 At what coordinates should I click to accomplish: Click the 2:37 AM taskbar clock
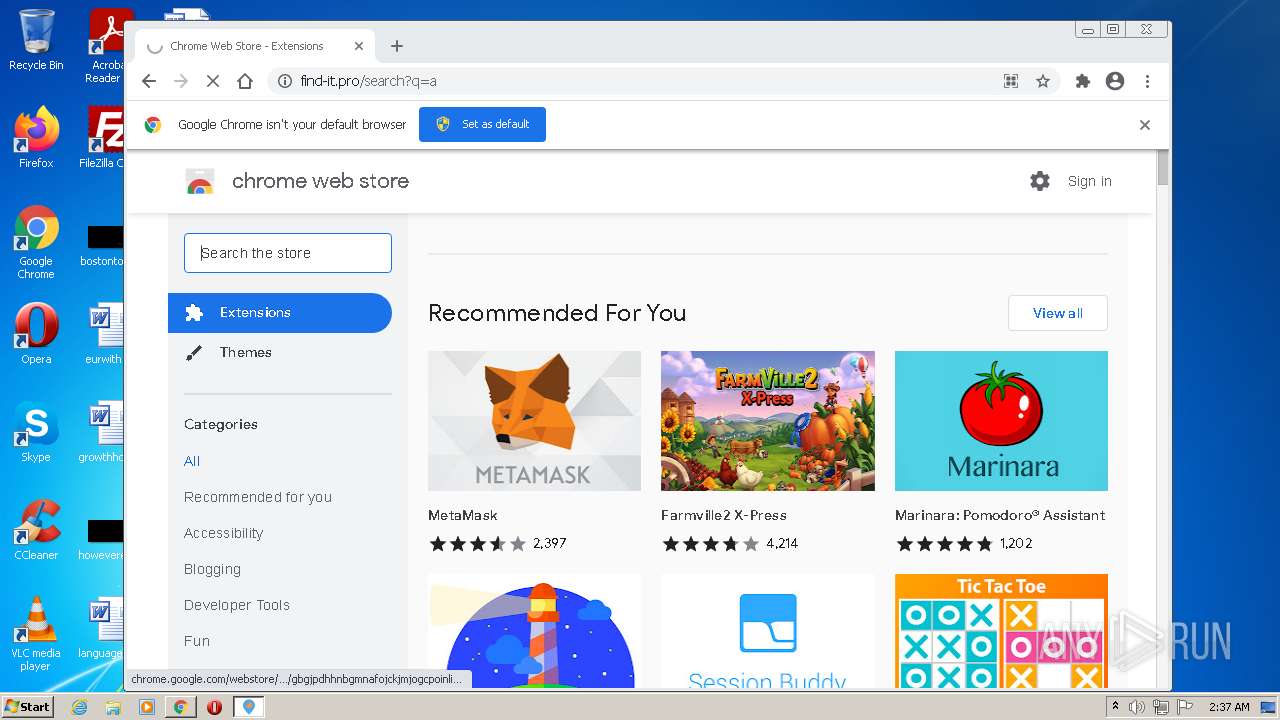pyautogui.click(x=1229, y=707)
